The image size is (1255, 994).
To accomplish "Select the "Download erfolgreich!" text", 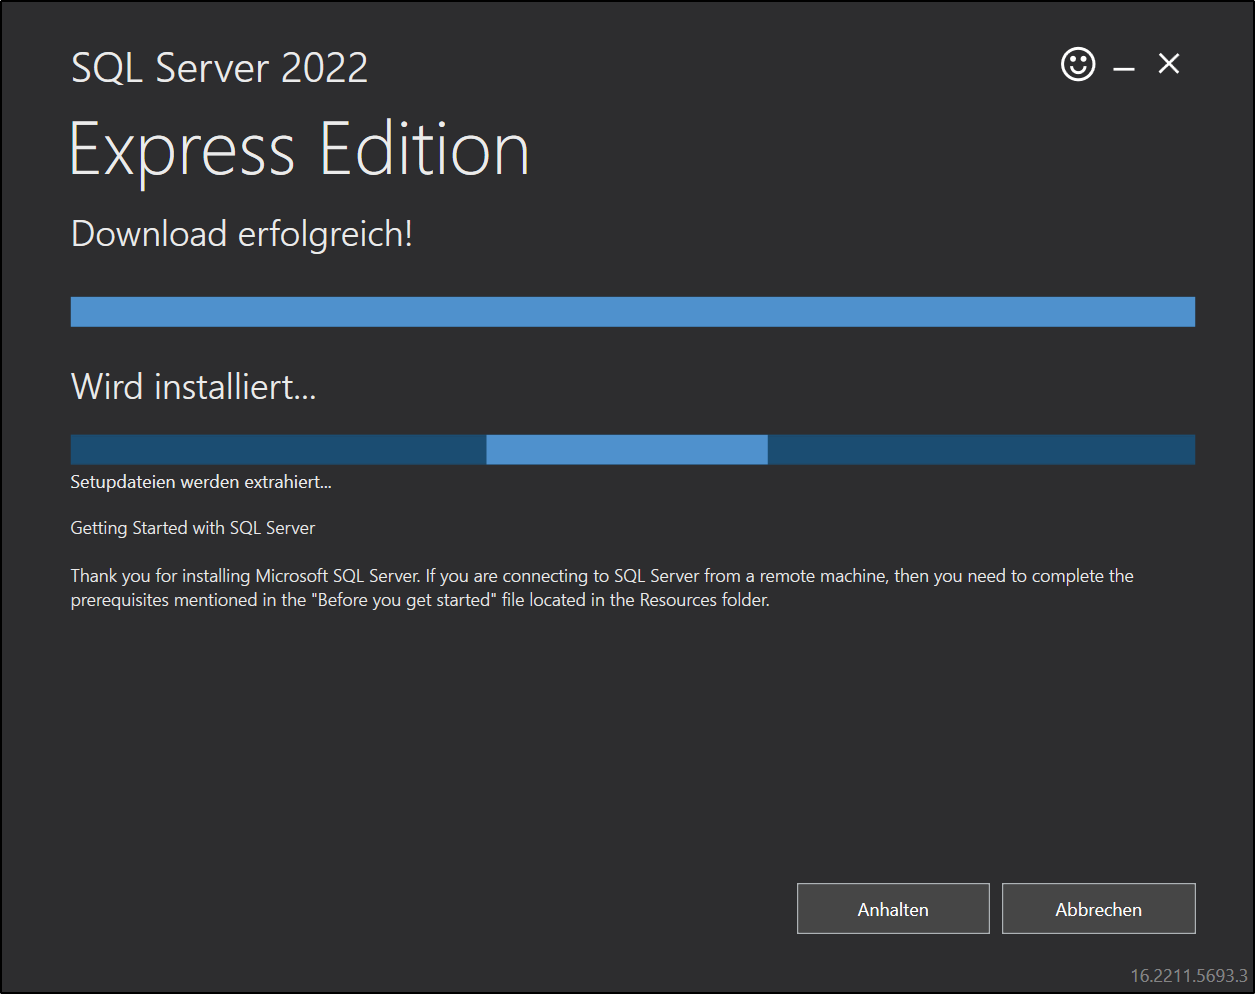I will [x=242, y=234].
